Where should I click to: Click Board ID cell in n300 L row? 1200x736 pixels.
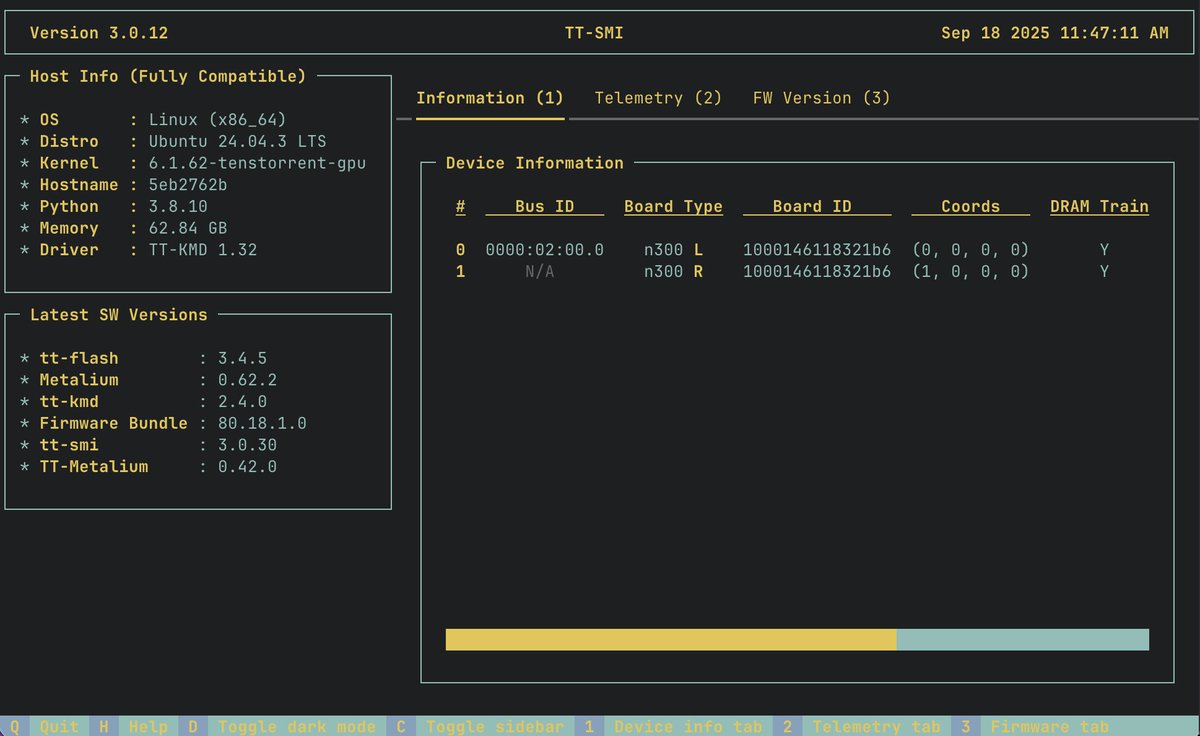pyautogui.click(x=817, y=250)
